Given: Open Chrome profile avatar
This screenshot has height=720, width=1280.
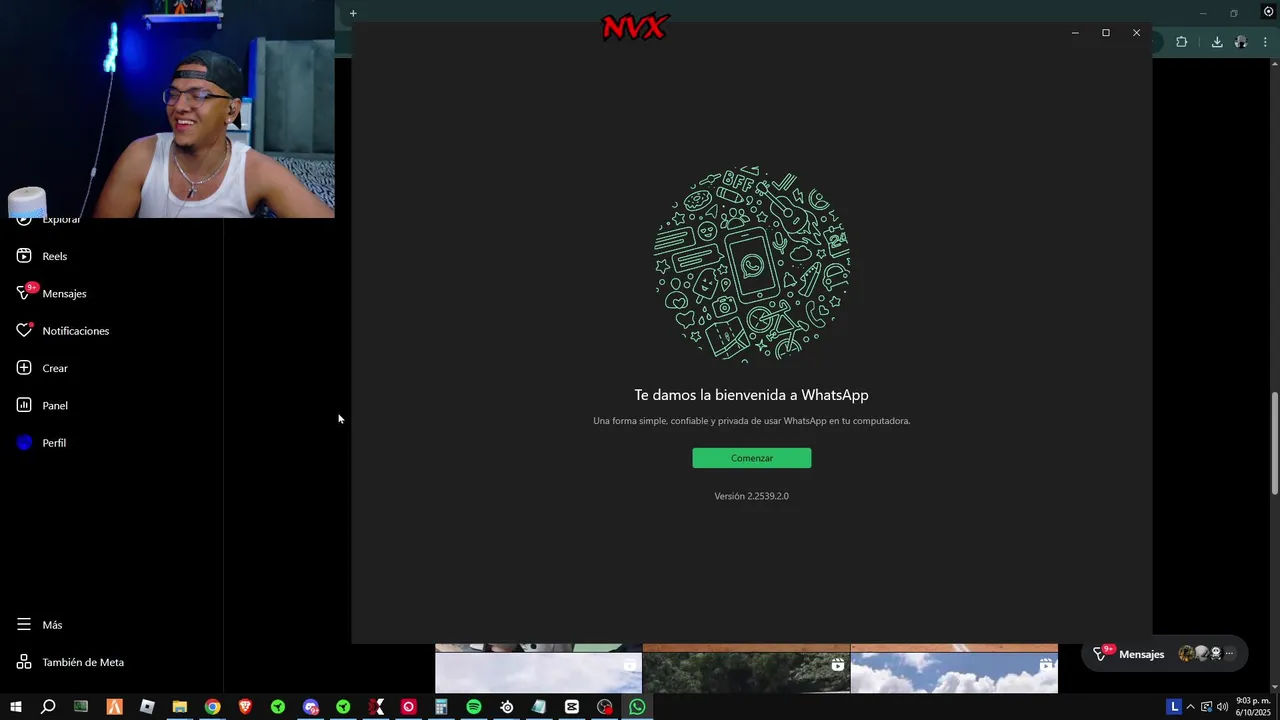Looking at the screenshot, I should pyautogui.click(x=1241, y=42).
